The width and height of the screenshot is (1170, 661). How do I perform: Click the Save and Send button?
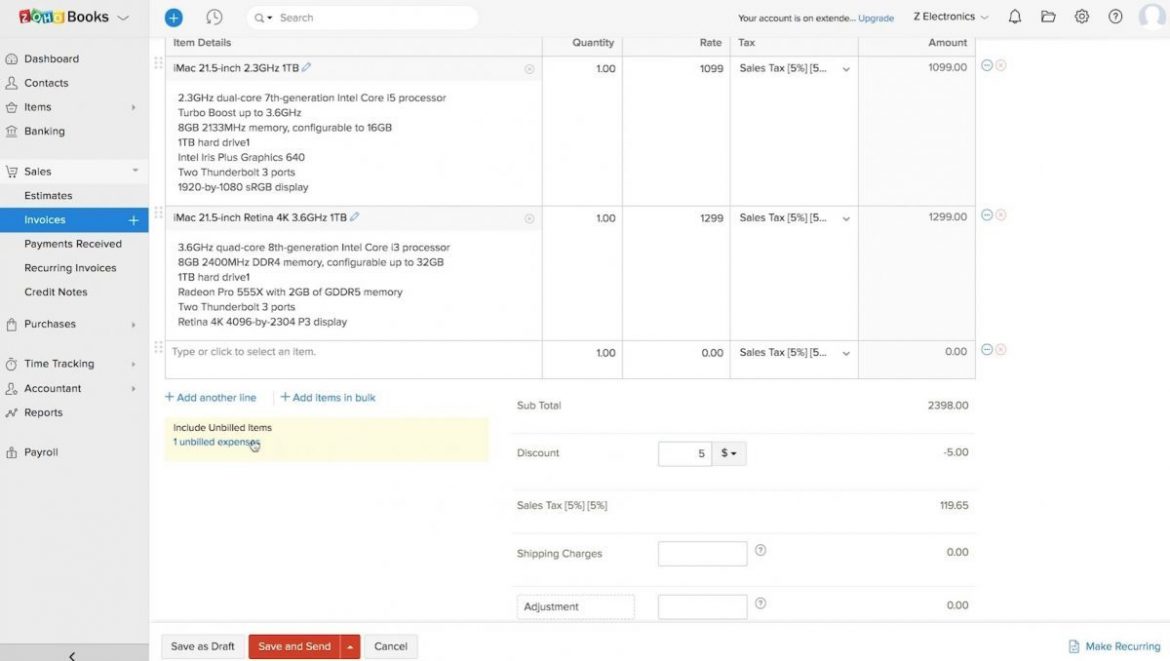[294, 646]
